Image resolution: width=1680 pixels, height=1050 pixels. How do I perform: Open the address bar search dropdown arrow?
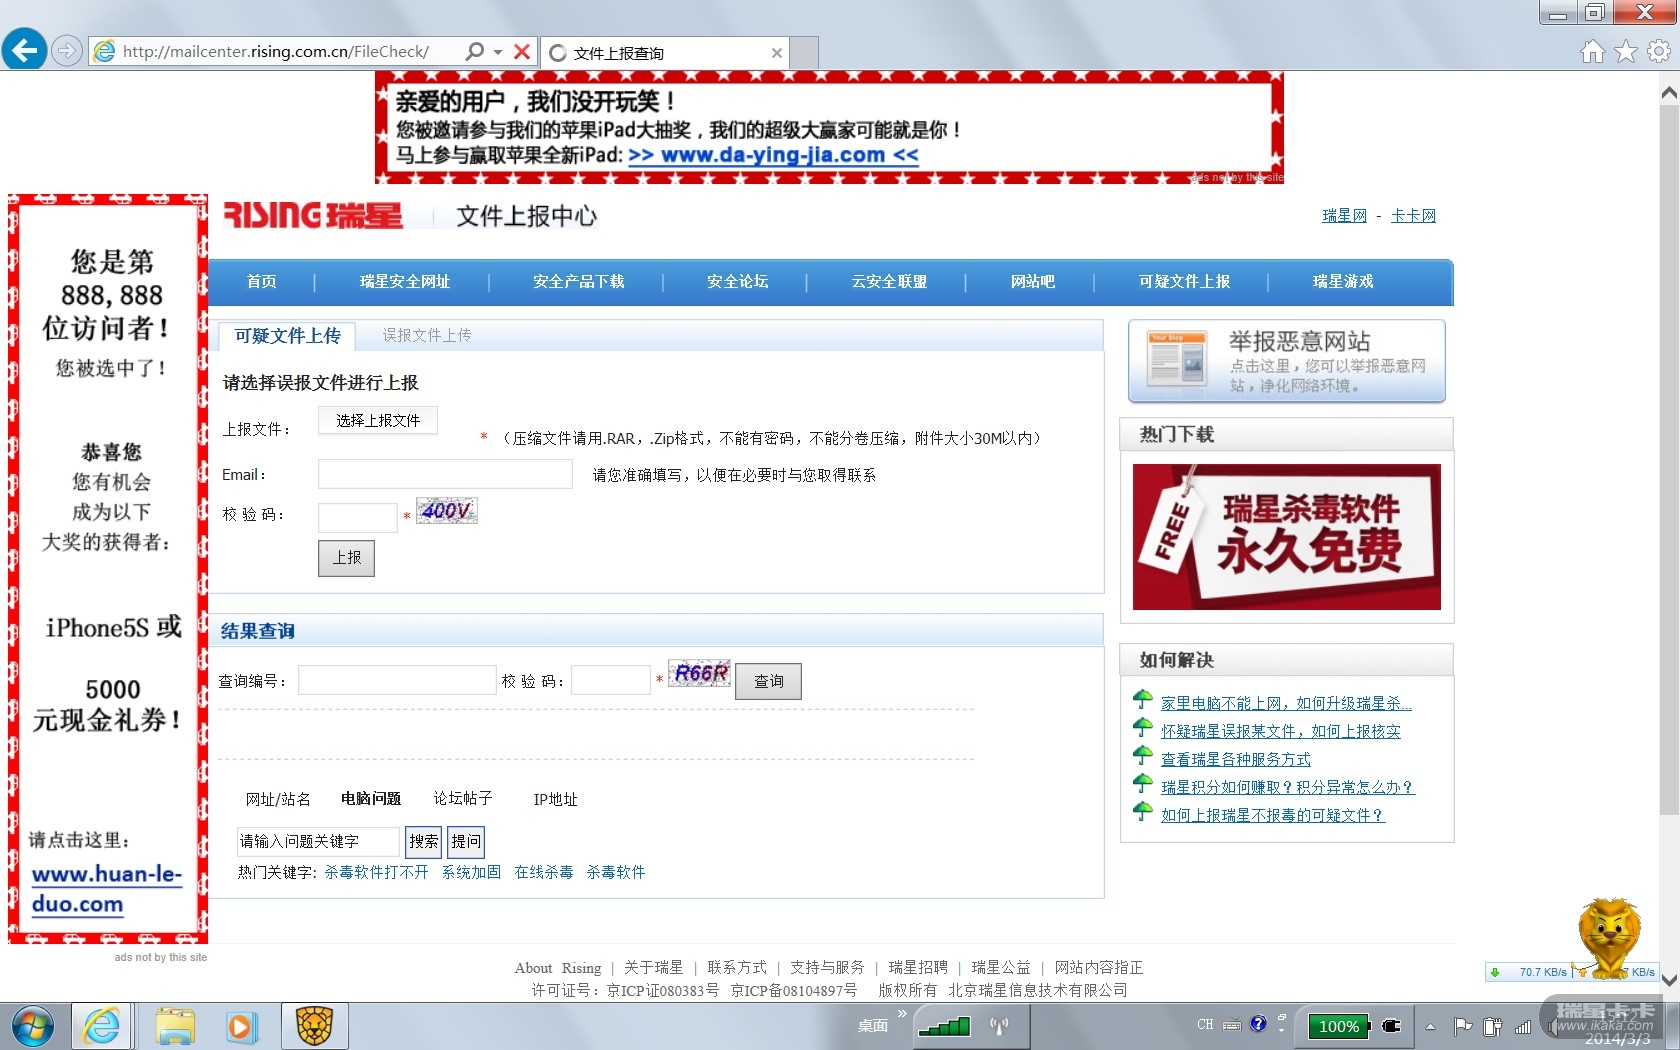pos(498,51)
